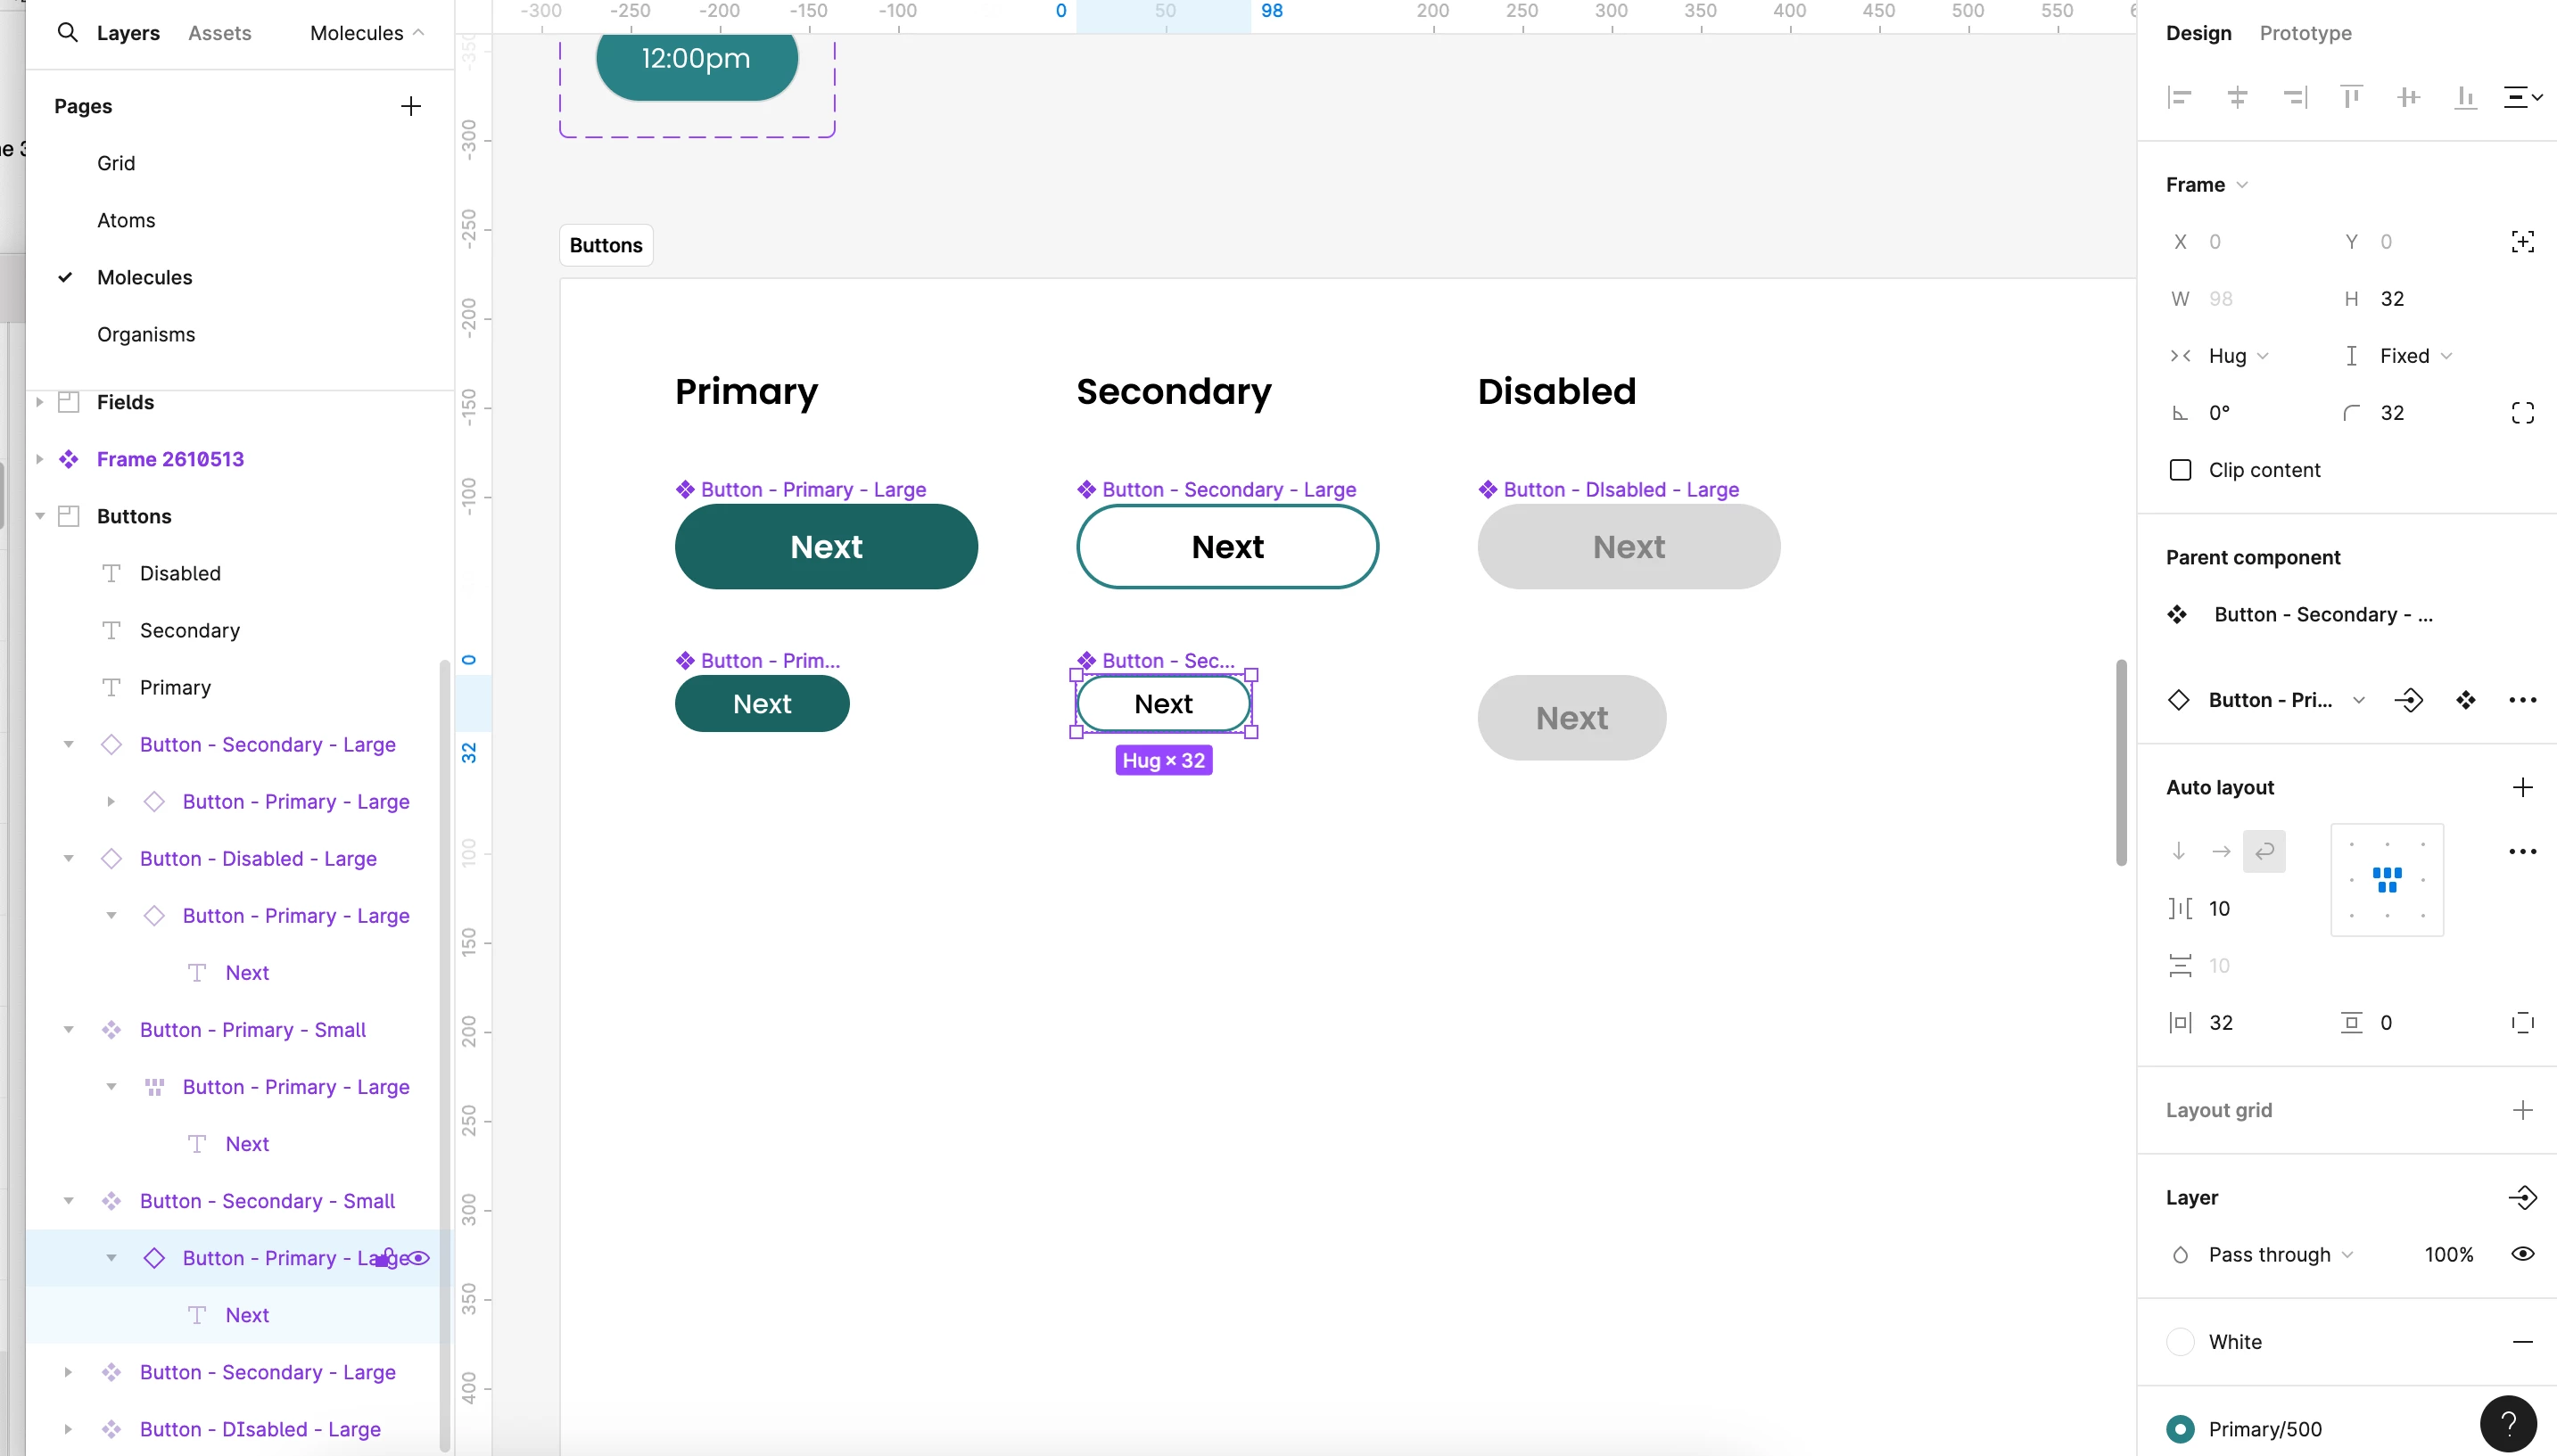This screenshot has height=1456, width=2557.
Task: Open the Molecules page dropdown
Action: pos(367,33)
